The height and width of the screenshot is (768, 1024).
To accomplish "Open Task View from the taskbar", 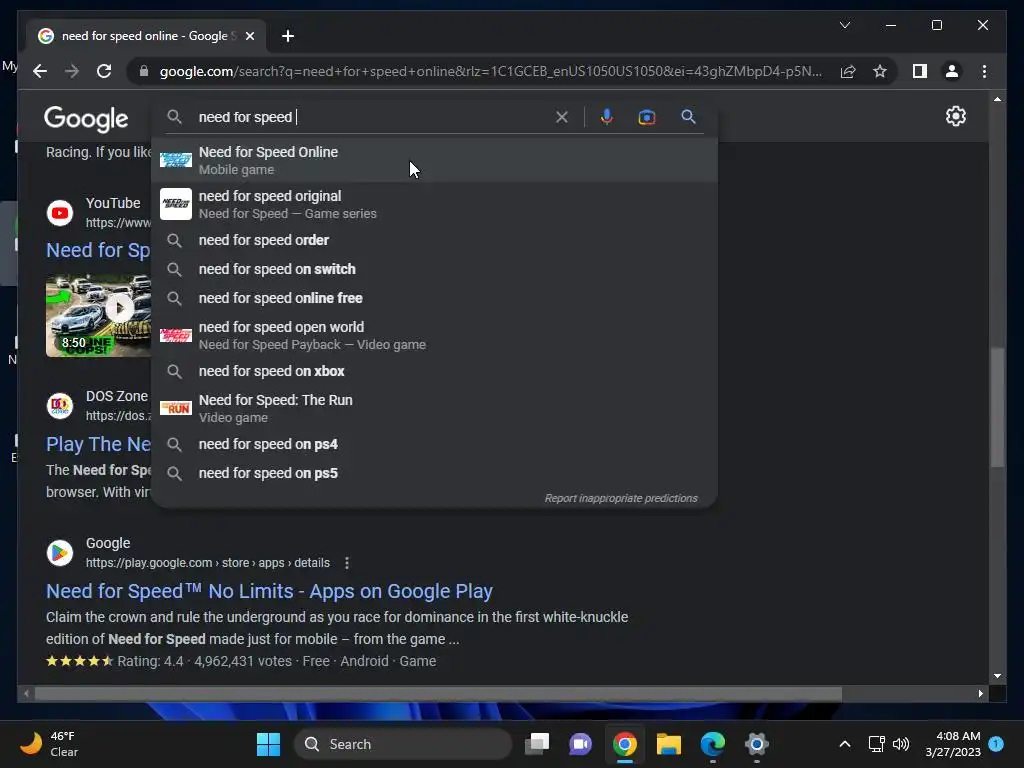I will coord(537,744).
